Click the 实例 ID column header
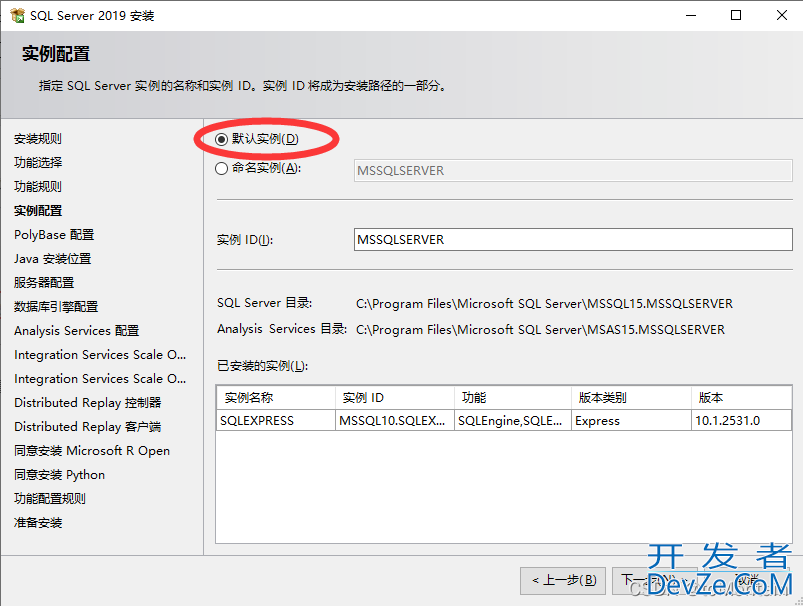This screenshot has width=803, height=606. tap(395, 398)
